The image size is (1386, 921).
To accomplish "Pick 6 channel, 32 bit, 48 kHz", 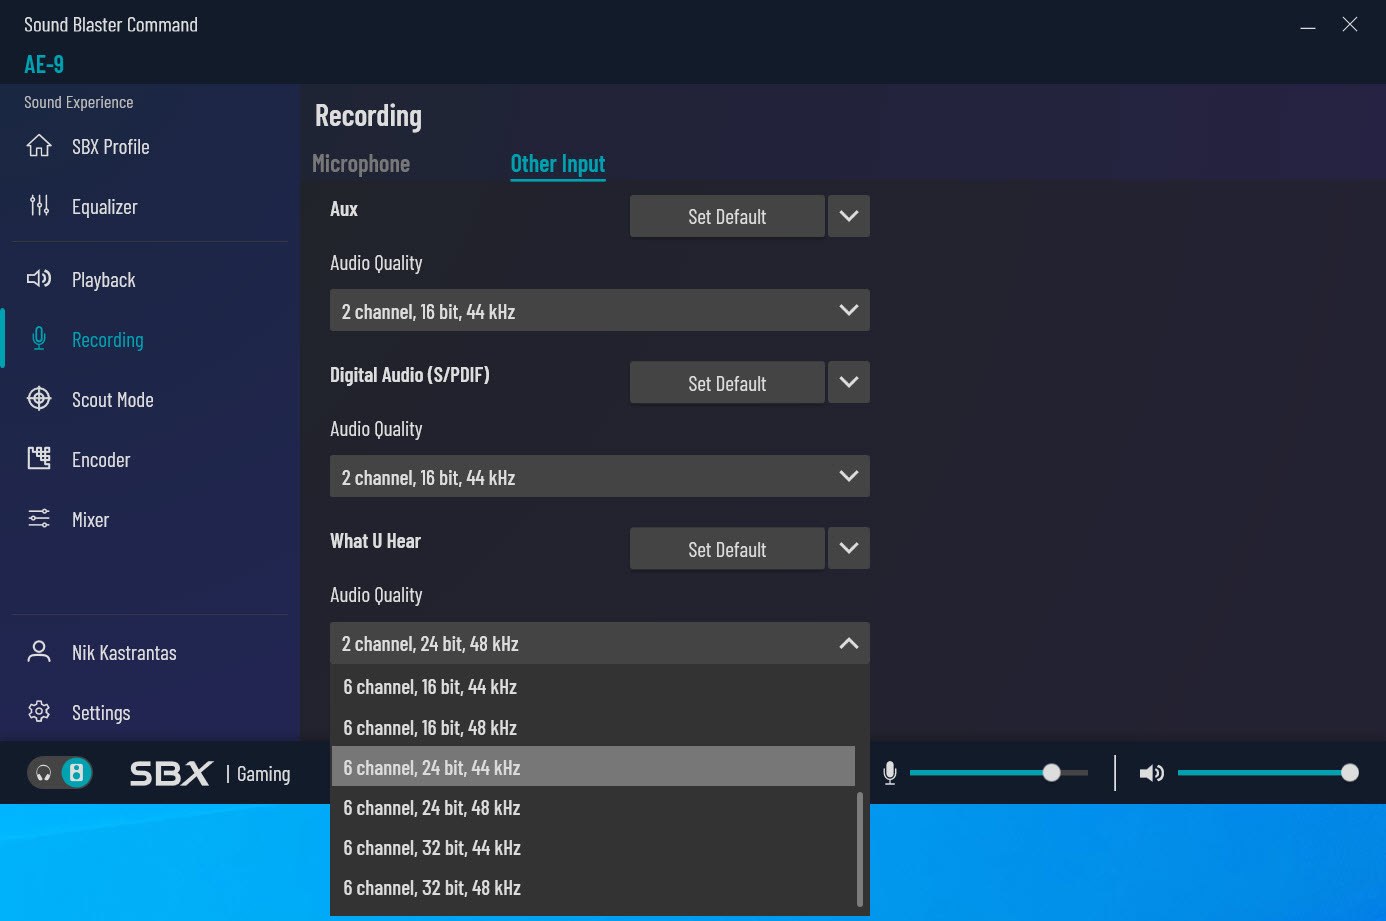I will 593,887.
